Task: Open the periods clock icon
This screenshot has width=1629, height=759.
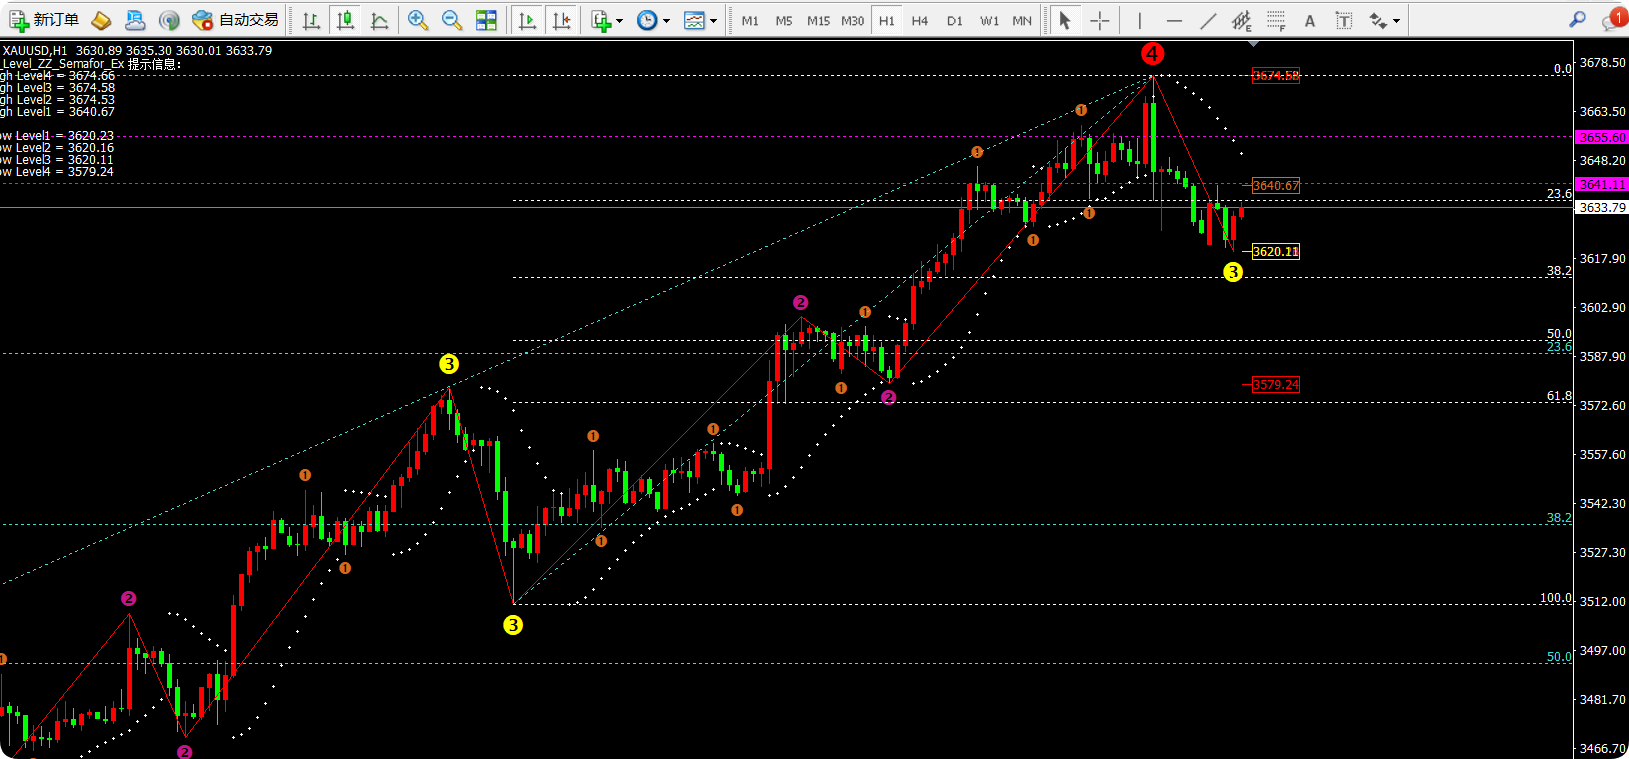Action: tap(647, 20)
